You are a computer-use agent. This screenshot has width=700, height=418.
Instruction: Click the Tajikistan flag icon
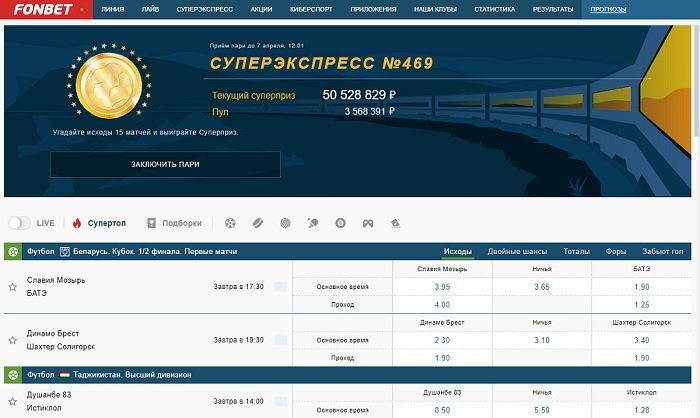pyautogui.click(x=65, y=375)
